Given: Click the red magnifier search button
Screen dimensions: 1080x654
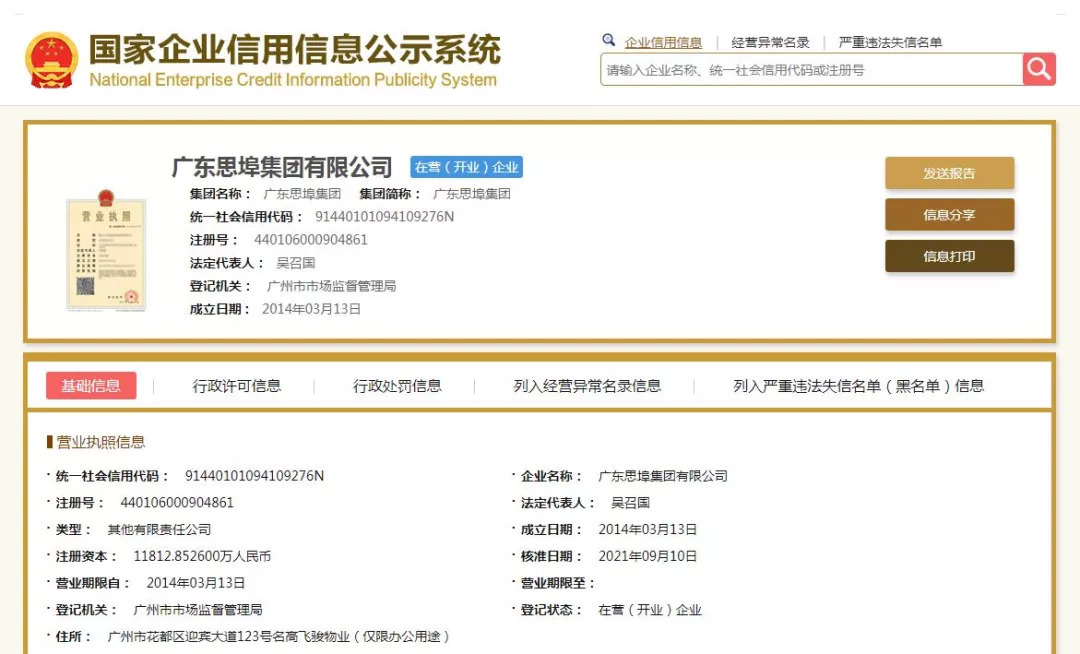Looking at the screenshot, I should (x=1039, y=69).
